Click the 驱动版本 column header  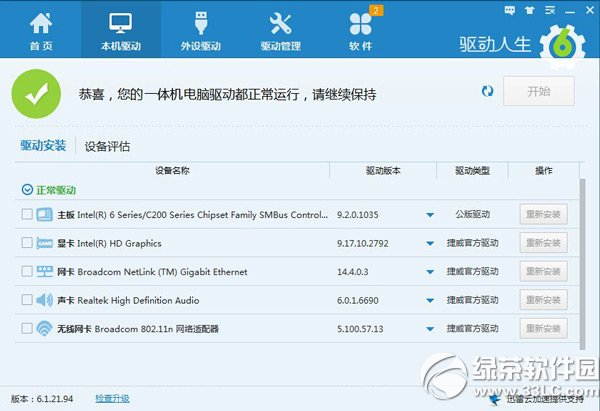pos(383,171)
